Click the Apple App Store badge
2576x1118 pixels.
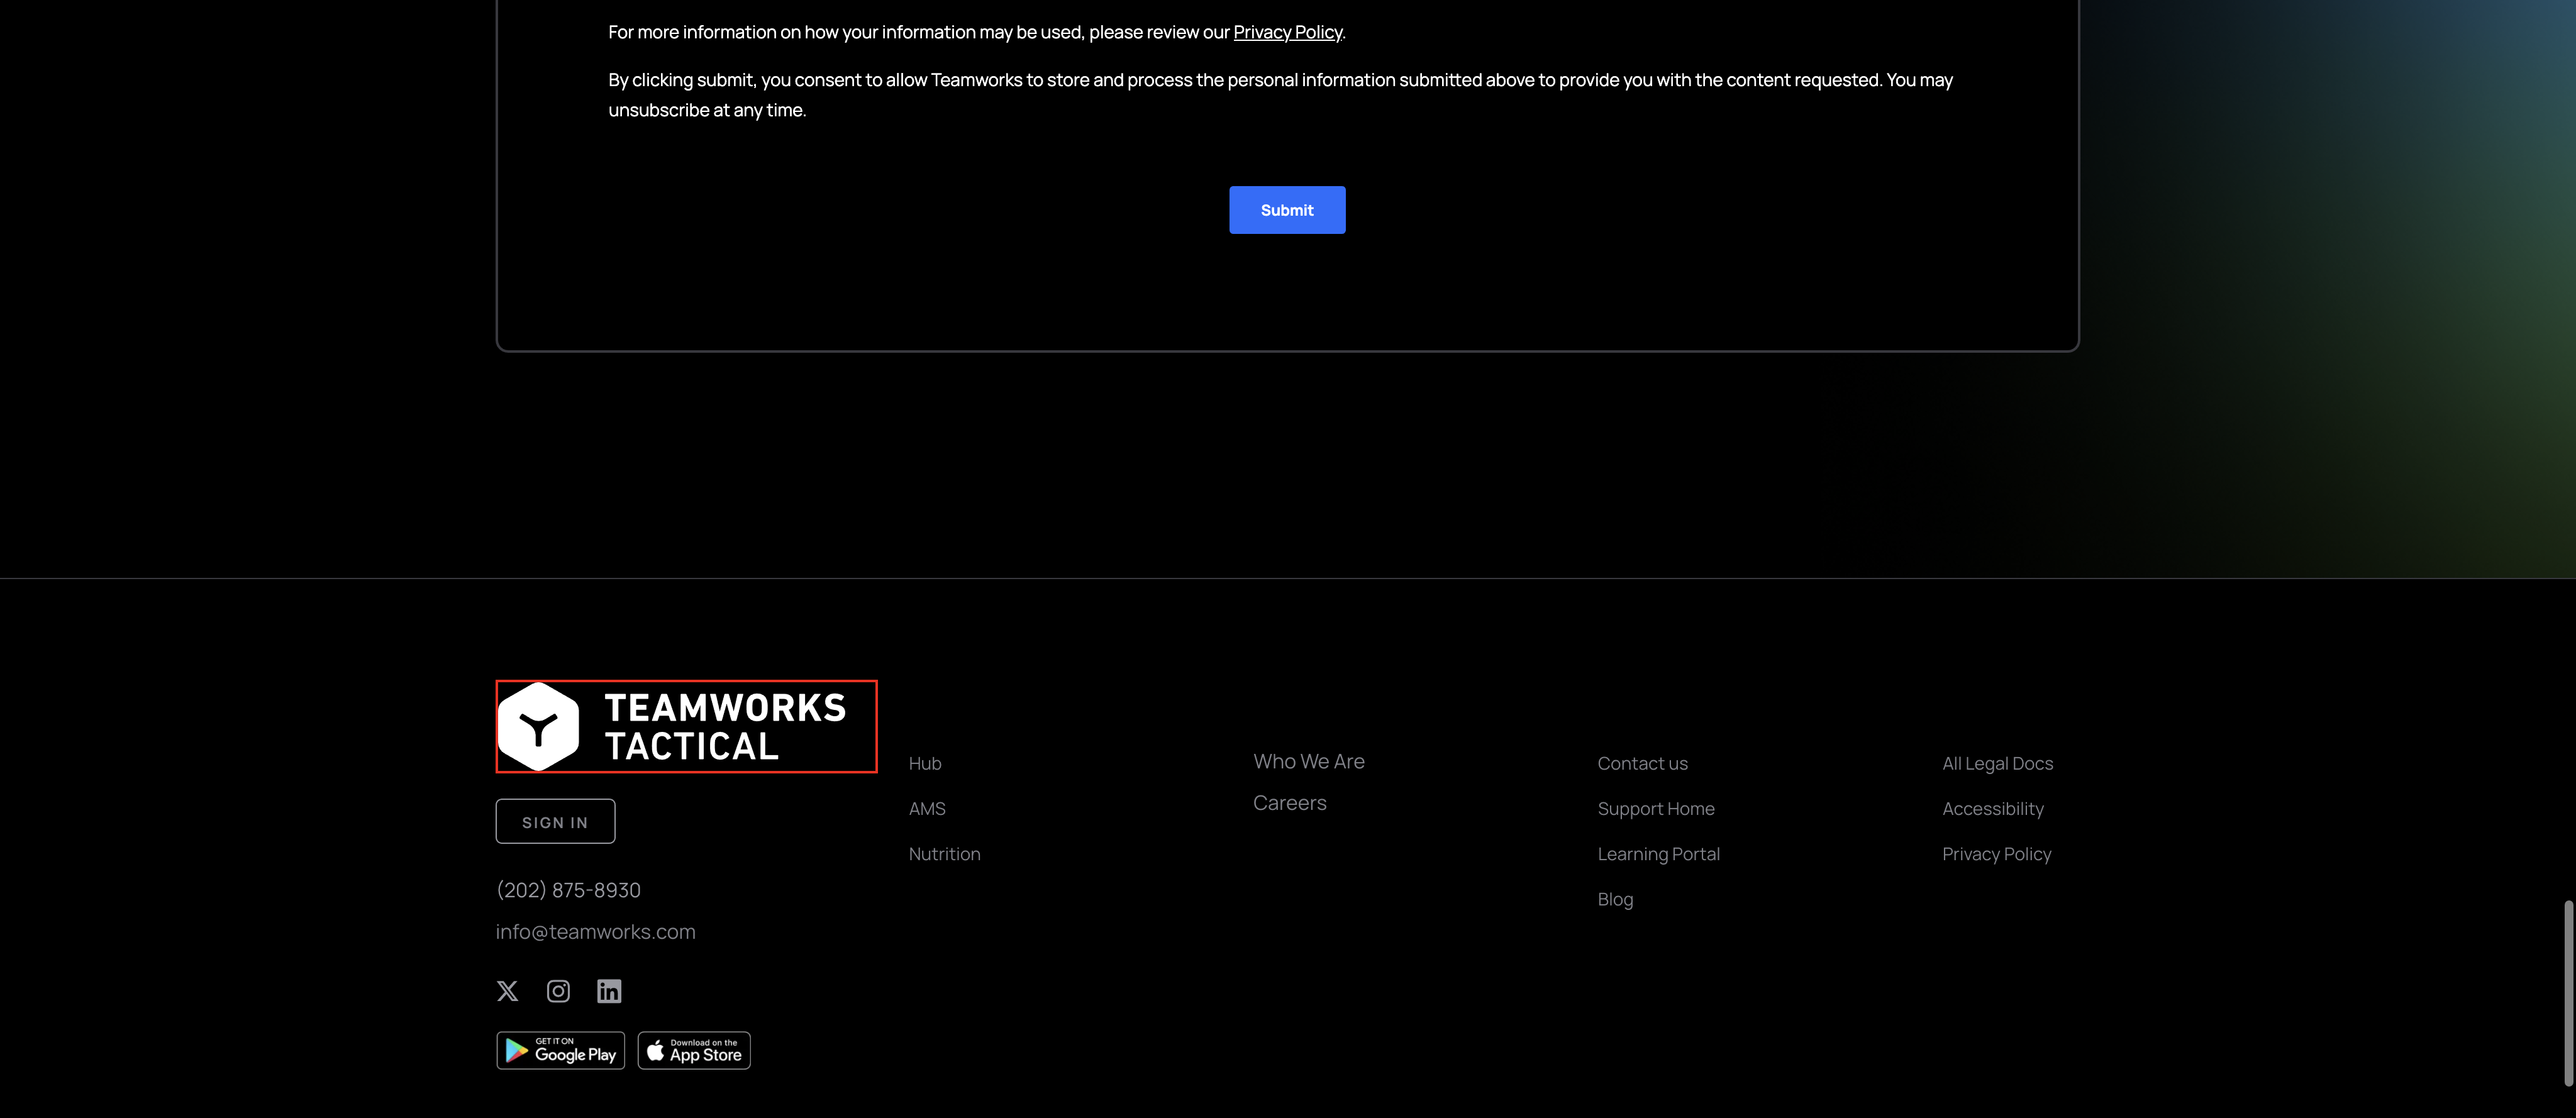point(694,1050)
